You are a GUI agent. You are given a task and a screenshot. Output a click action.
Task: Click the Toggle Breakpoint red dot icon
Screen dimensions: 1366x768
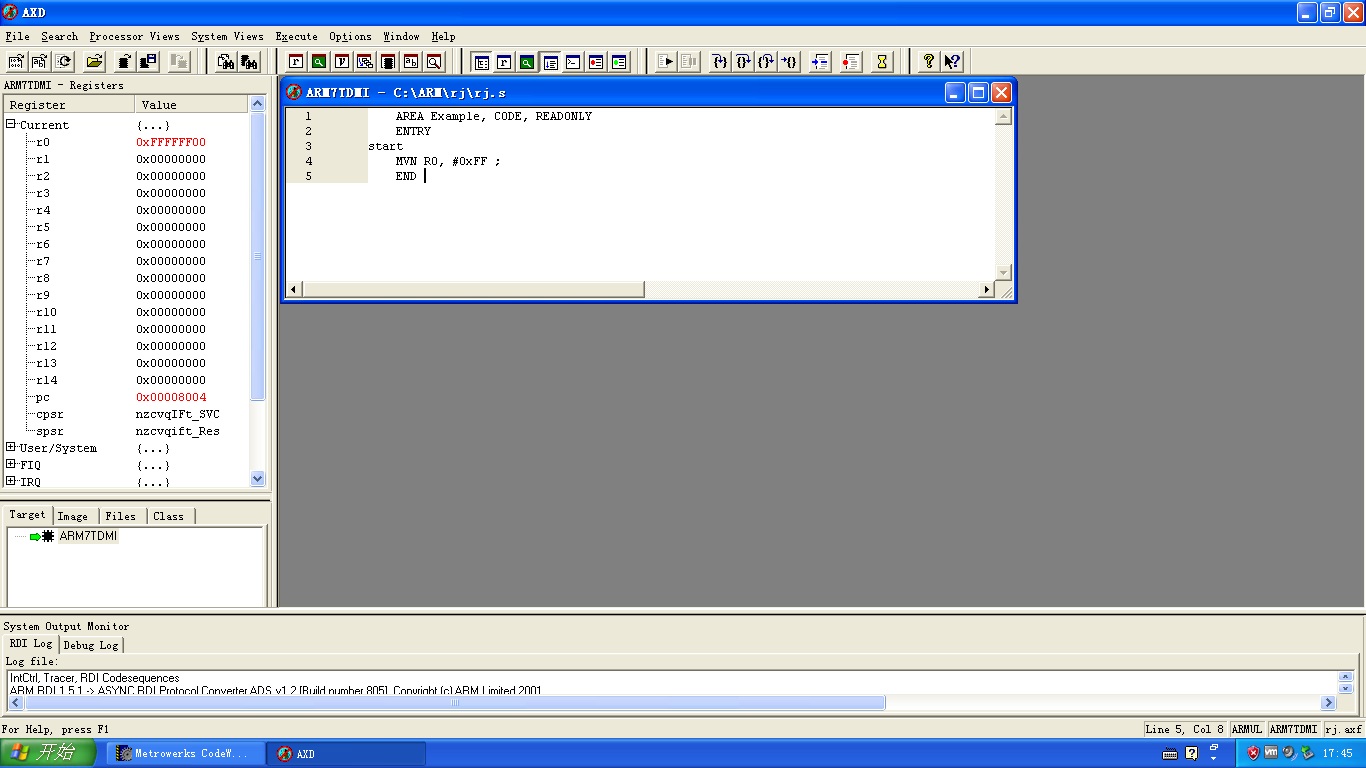(851, 62)
